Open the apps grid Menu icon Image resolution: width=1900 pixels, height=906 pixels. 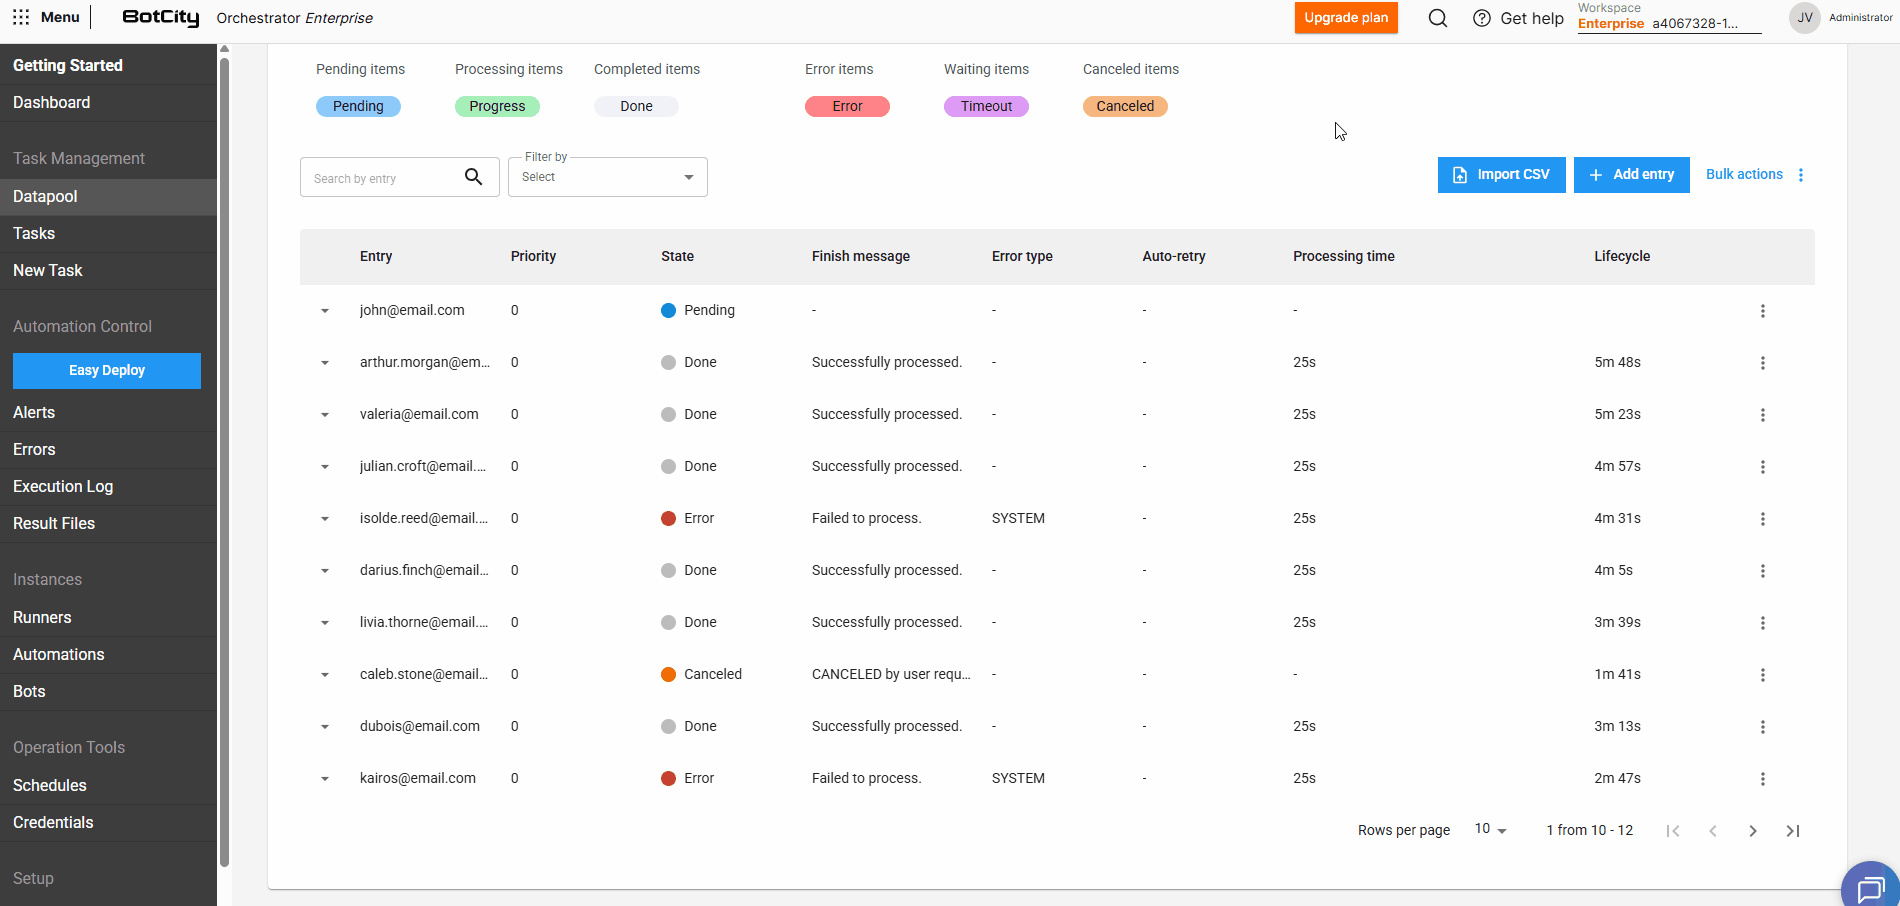click(x=21, y=17)
